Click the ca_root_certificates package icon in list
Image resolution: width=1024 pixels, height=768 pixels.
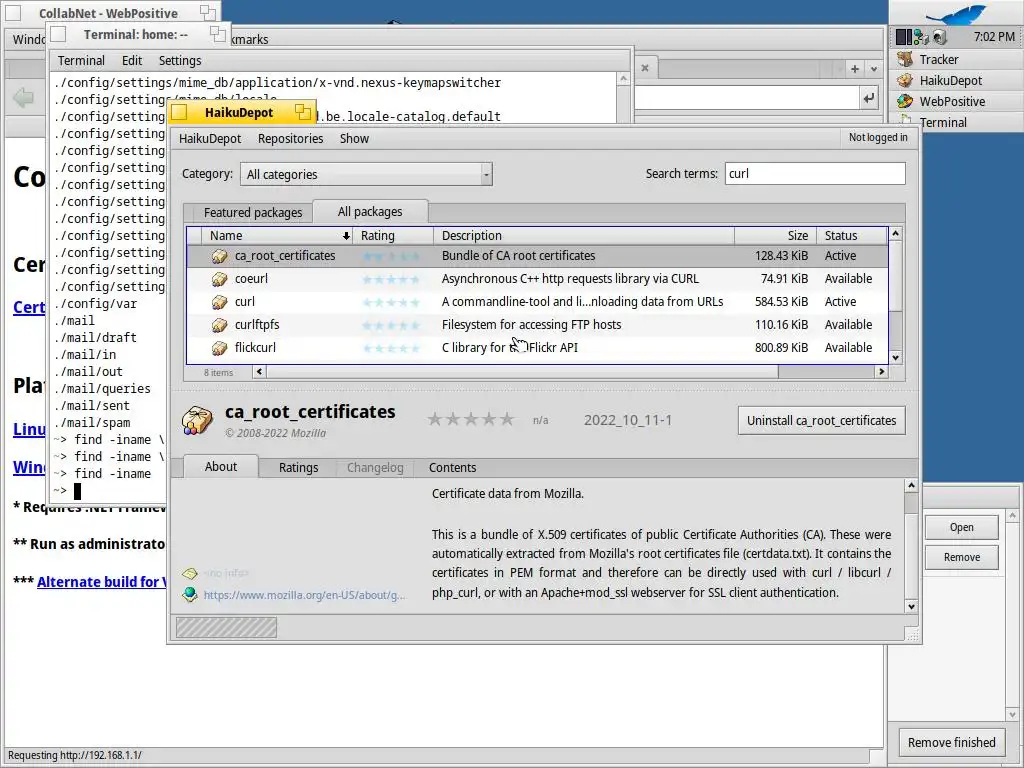point(219,256)
